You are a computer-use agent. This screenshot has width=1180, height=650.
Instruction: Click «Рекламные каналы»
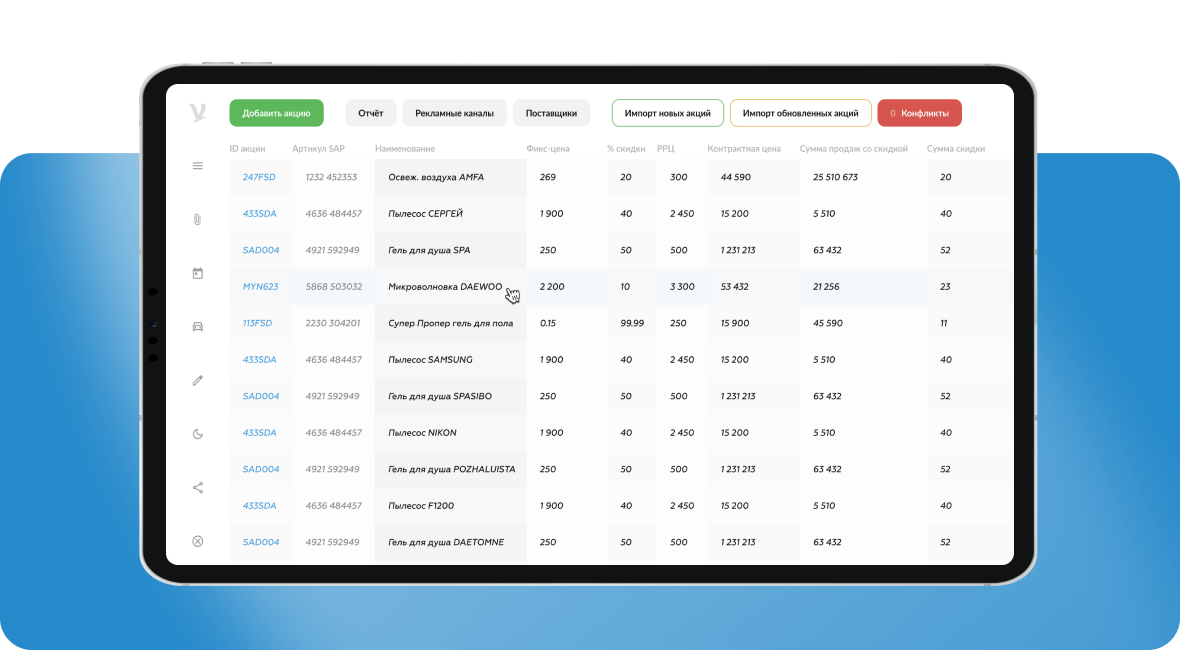(453, 113)
